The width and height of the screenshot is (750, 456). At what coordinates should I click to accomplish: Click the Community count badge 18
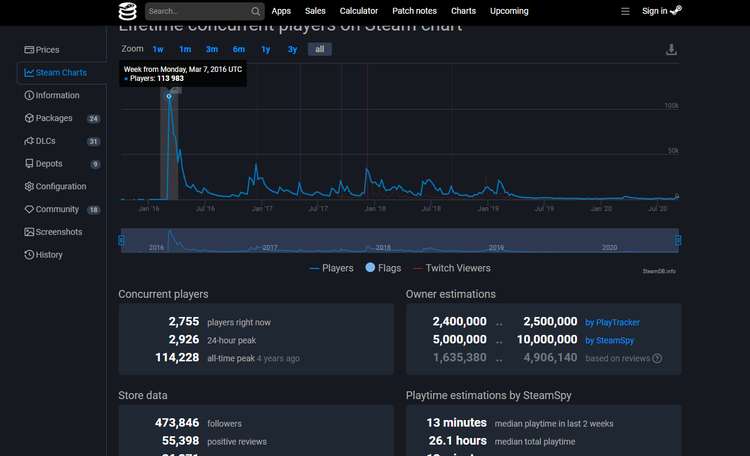94,210
